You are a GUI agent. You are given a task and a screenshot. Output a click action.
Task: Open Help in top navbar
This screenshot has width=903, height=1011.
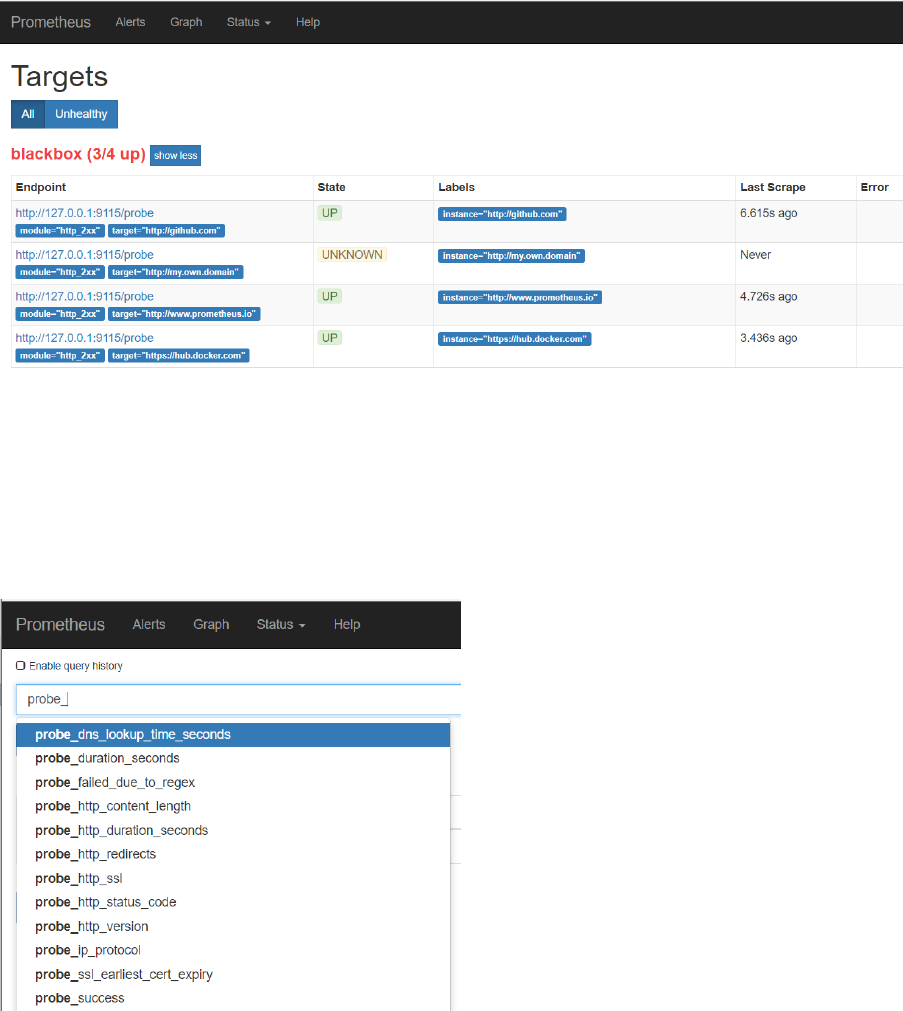click(x=308, y=22)
